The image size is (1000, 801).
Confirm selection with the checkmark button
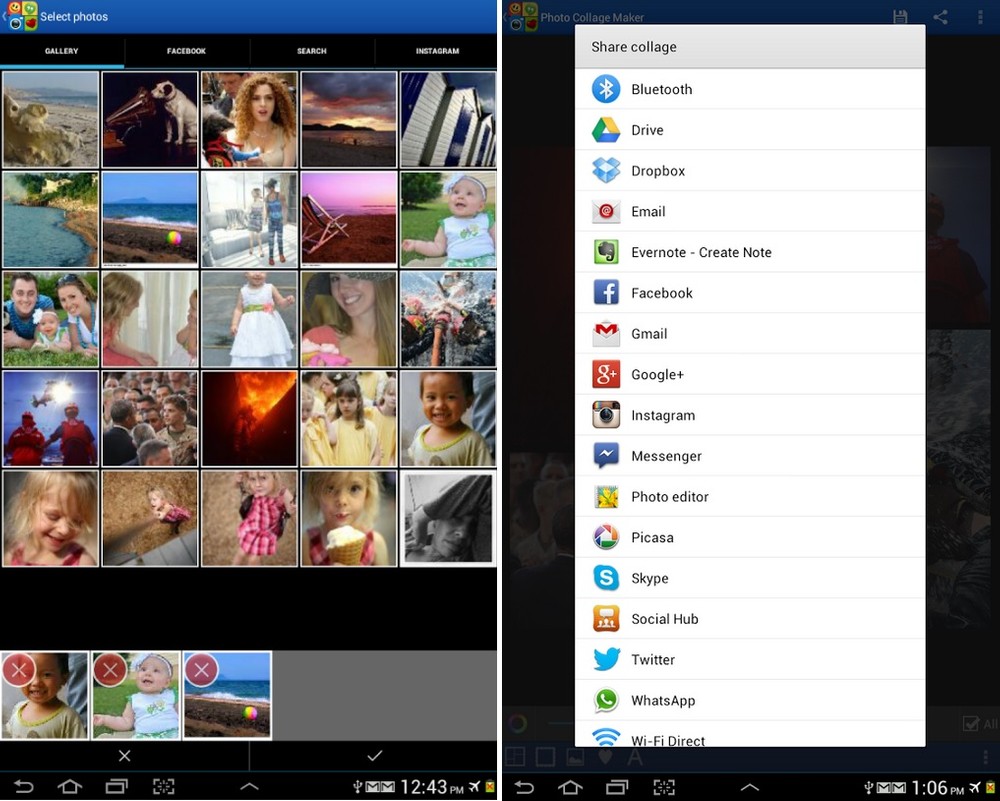[374, 756]
